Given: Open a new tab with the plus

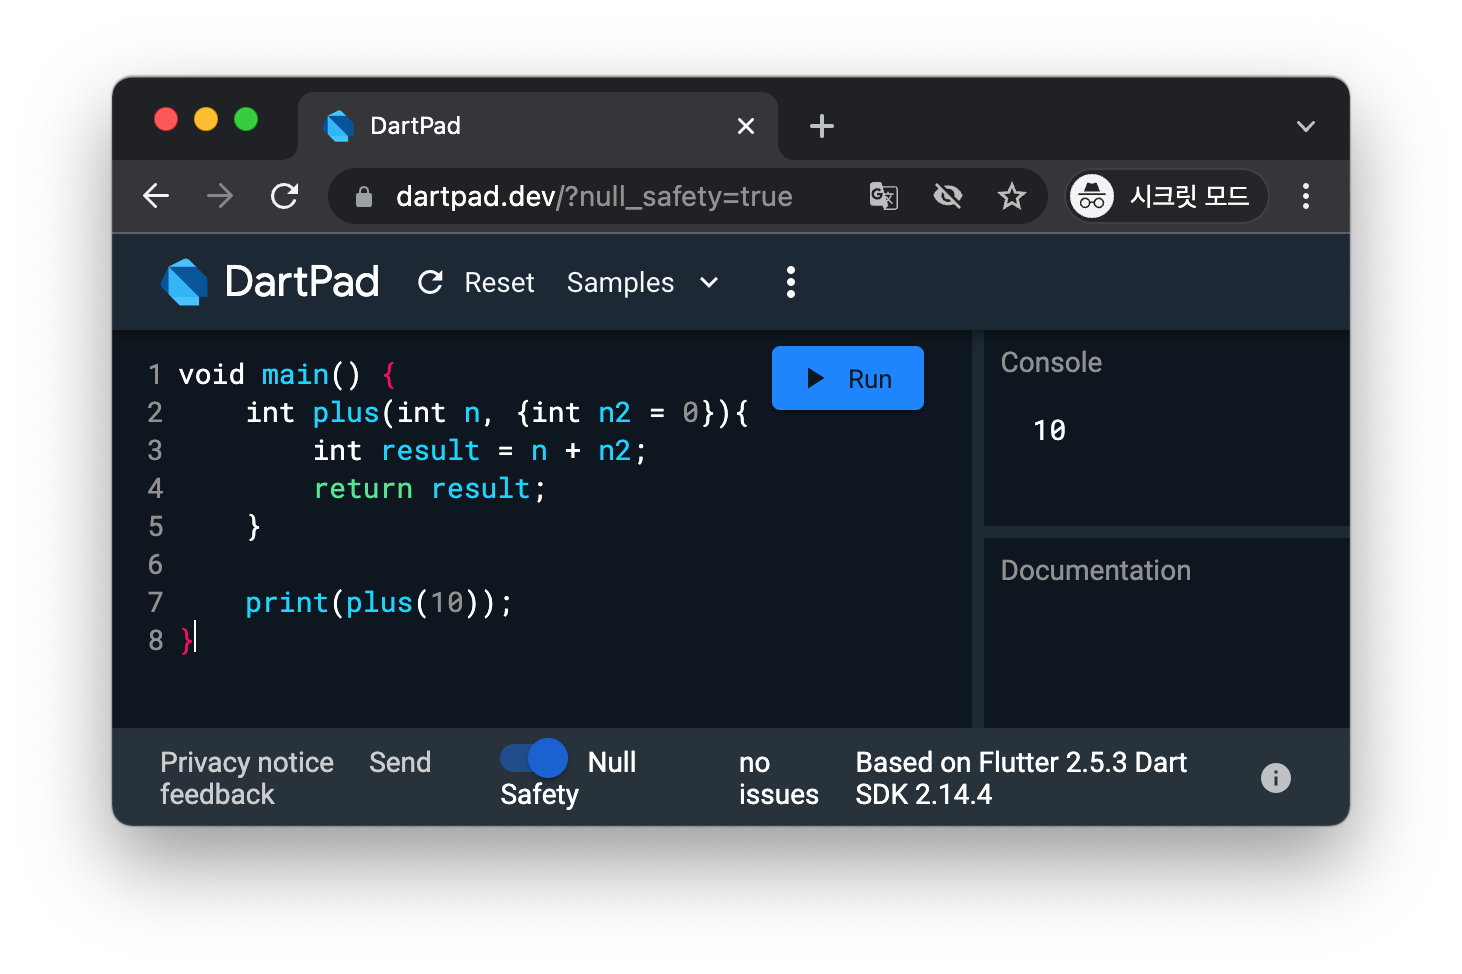Looking at the screenshot, I should (x=822, y=126).
